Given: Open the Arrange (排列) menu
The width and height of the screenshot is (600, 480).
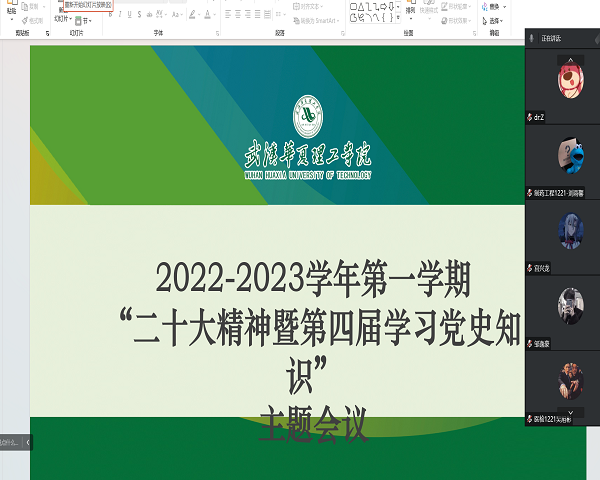Looking at the screenshot, I should (x=411, y=11).
